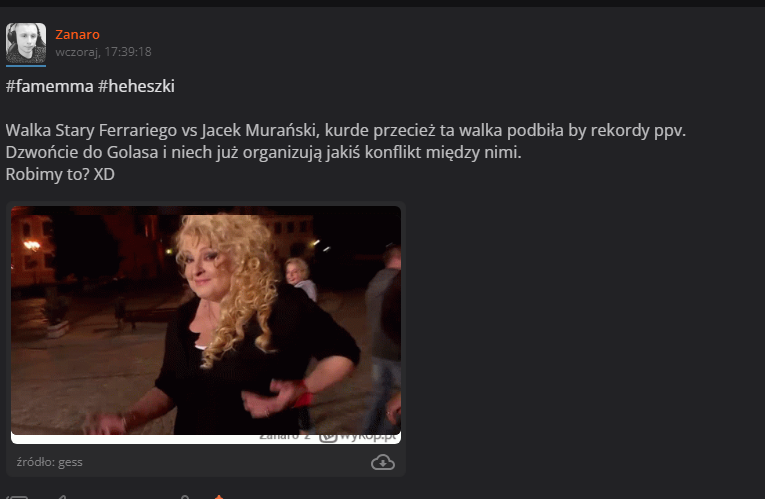Click the image attachment footer bar
This screenshot has width=765, height=499.
206,461
